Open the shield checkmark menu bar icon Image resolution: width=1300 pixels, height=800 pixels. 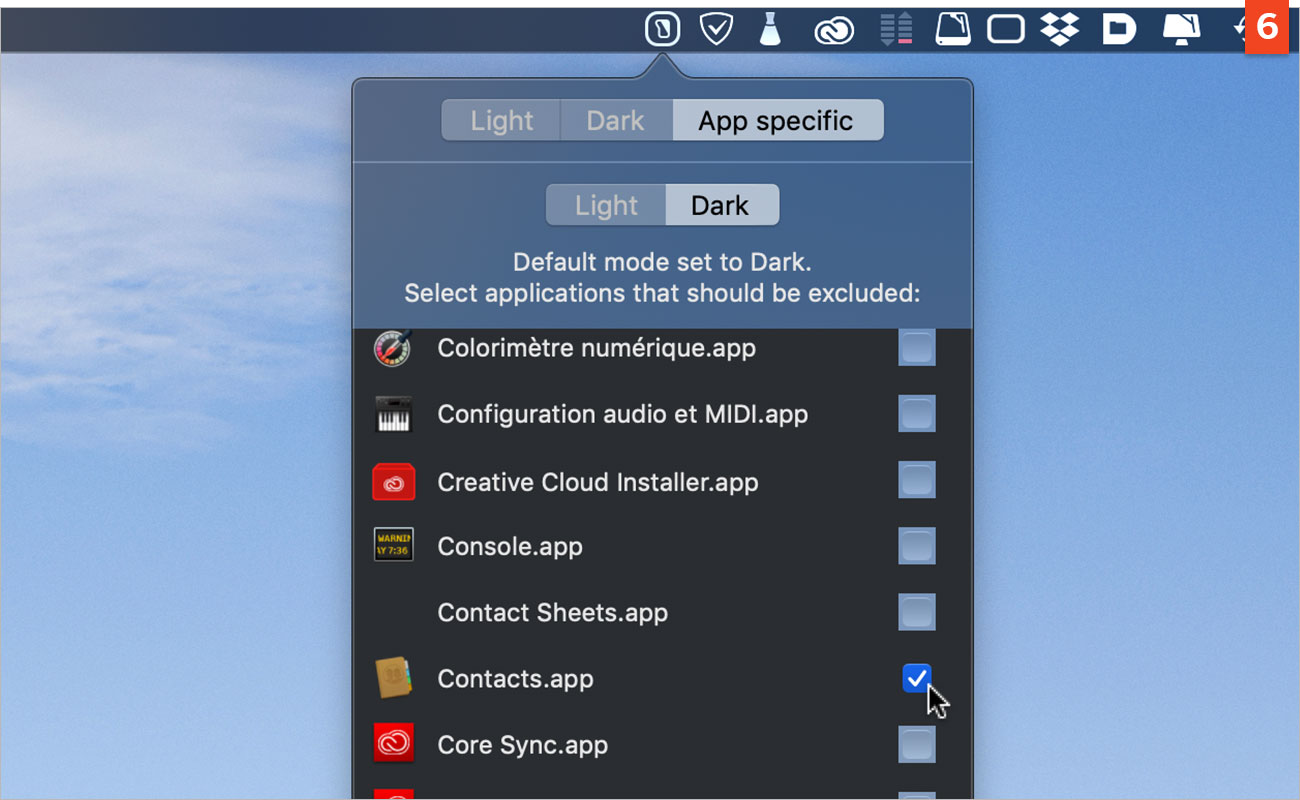coord(716,30)
